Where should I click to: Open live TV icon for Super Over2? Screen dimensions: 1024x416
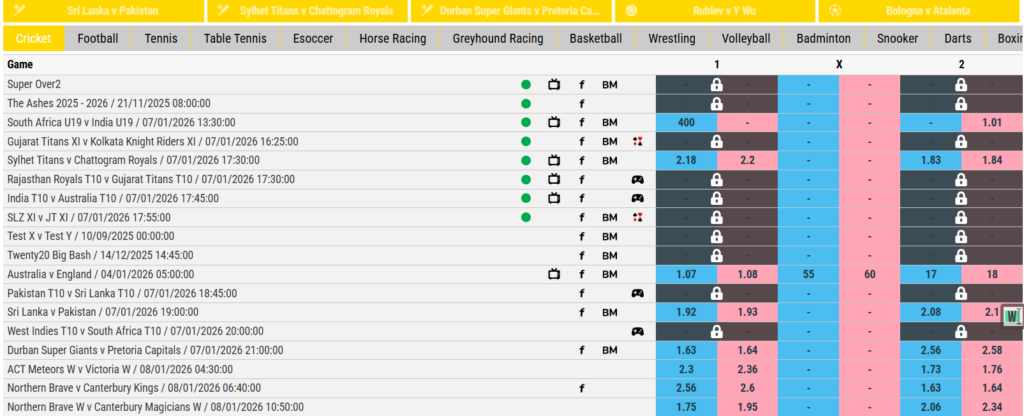click(x=554, y=84)
